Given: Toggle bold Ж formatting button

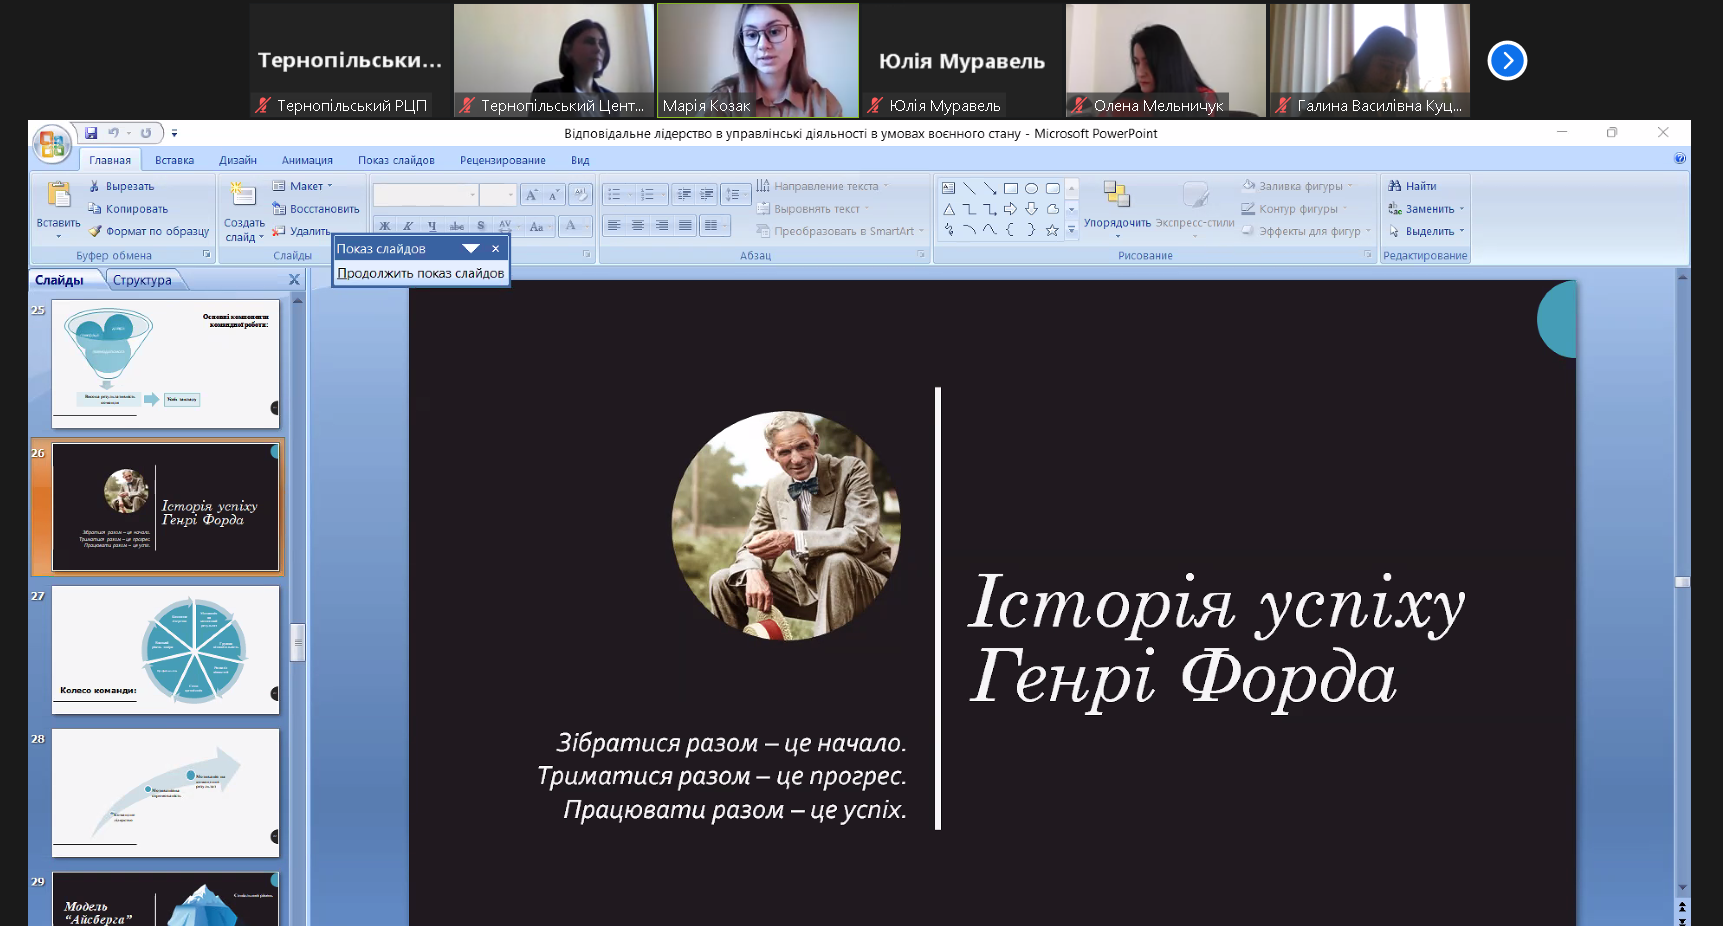Looking at the screenshot, I should point(385,226).
